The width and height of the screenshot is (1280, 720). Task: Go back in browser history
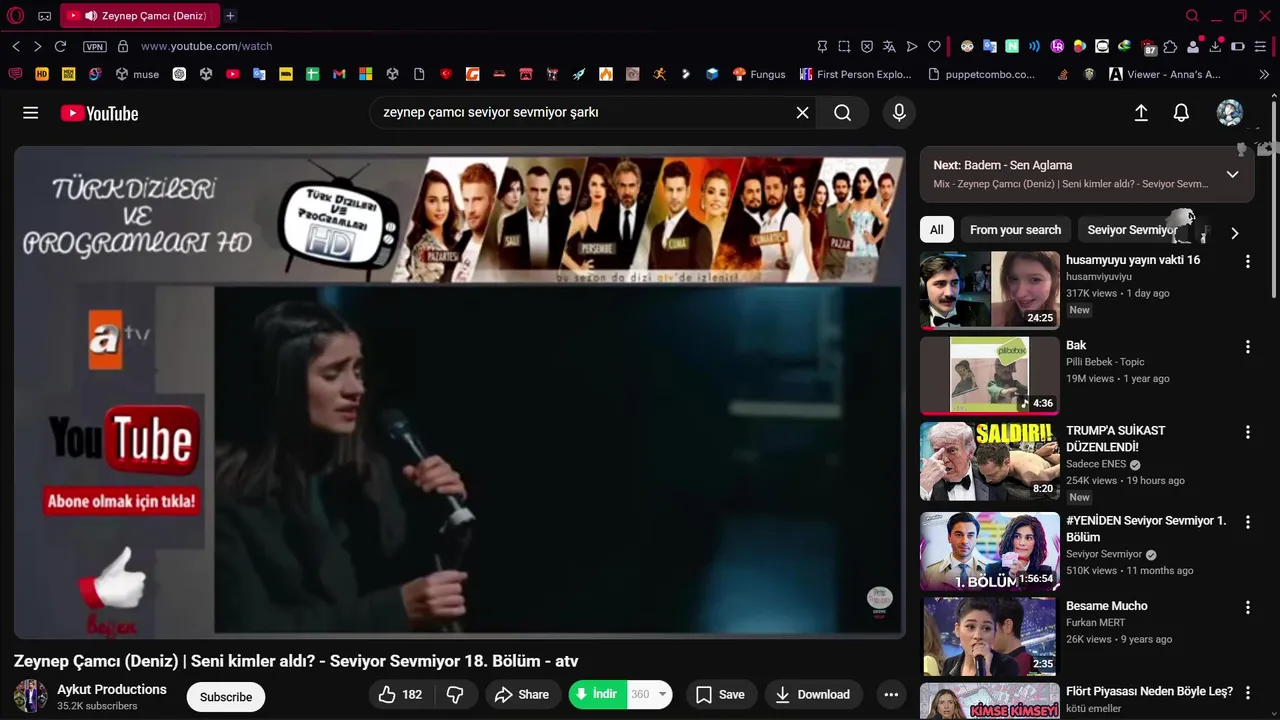[16, 46]
